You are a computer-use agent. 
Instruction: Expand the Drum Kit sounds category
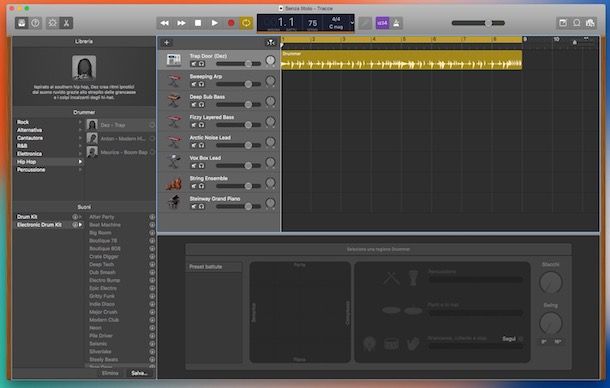[80, 217]
